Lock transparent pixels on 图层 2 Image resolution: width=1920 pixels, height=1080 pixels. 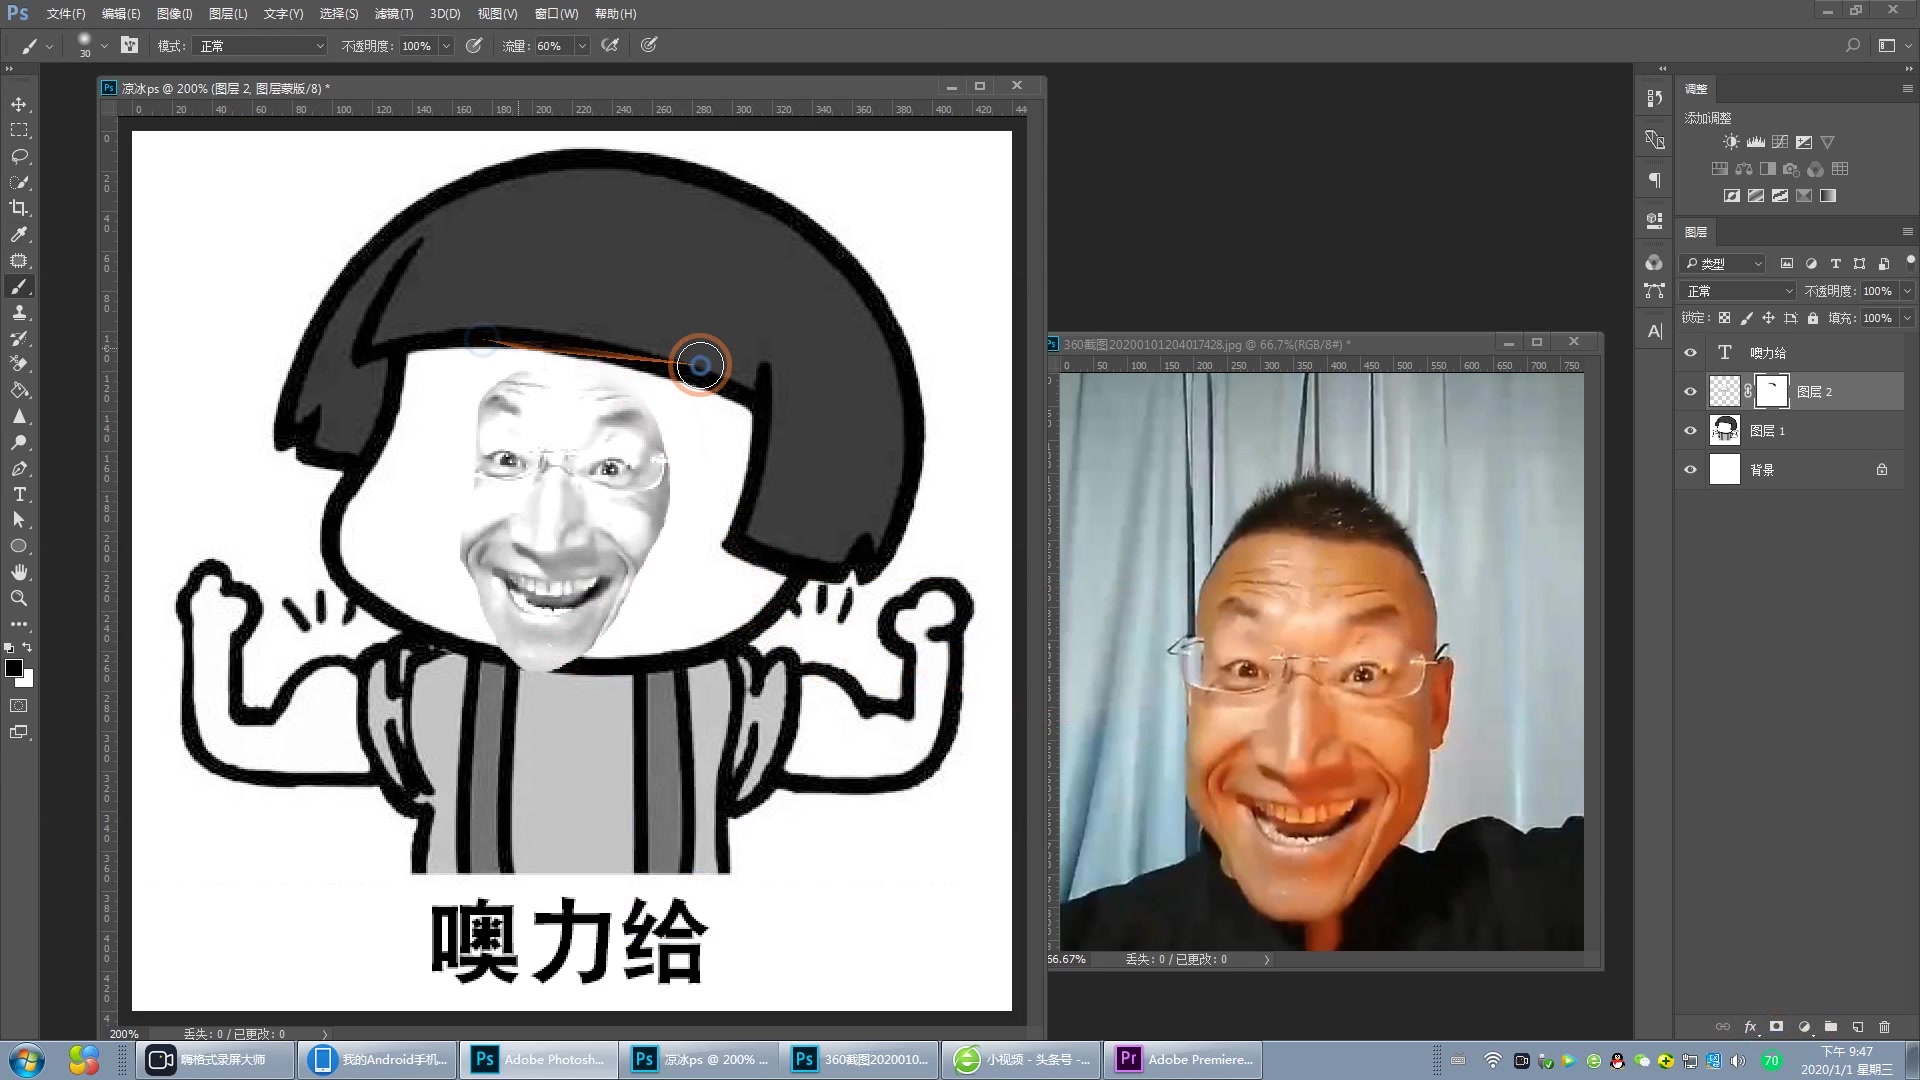click(x=1723, y=317)
